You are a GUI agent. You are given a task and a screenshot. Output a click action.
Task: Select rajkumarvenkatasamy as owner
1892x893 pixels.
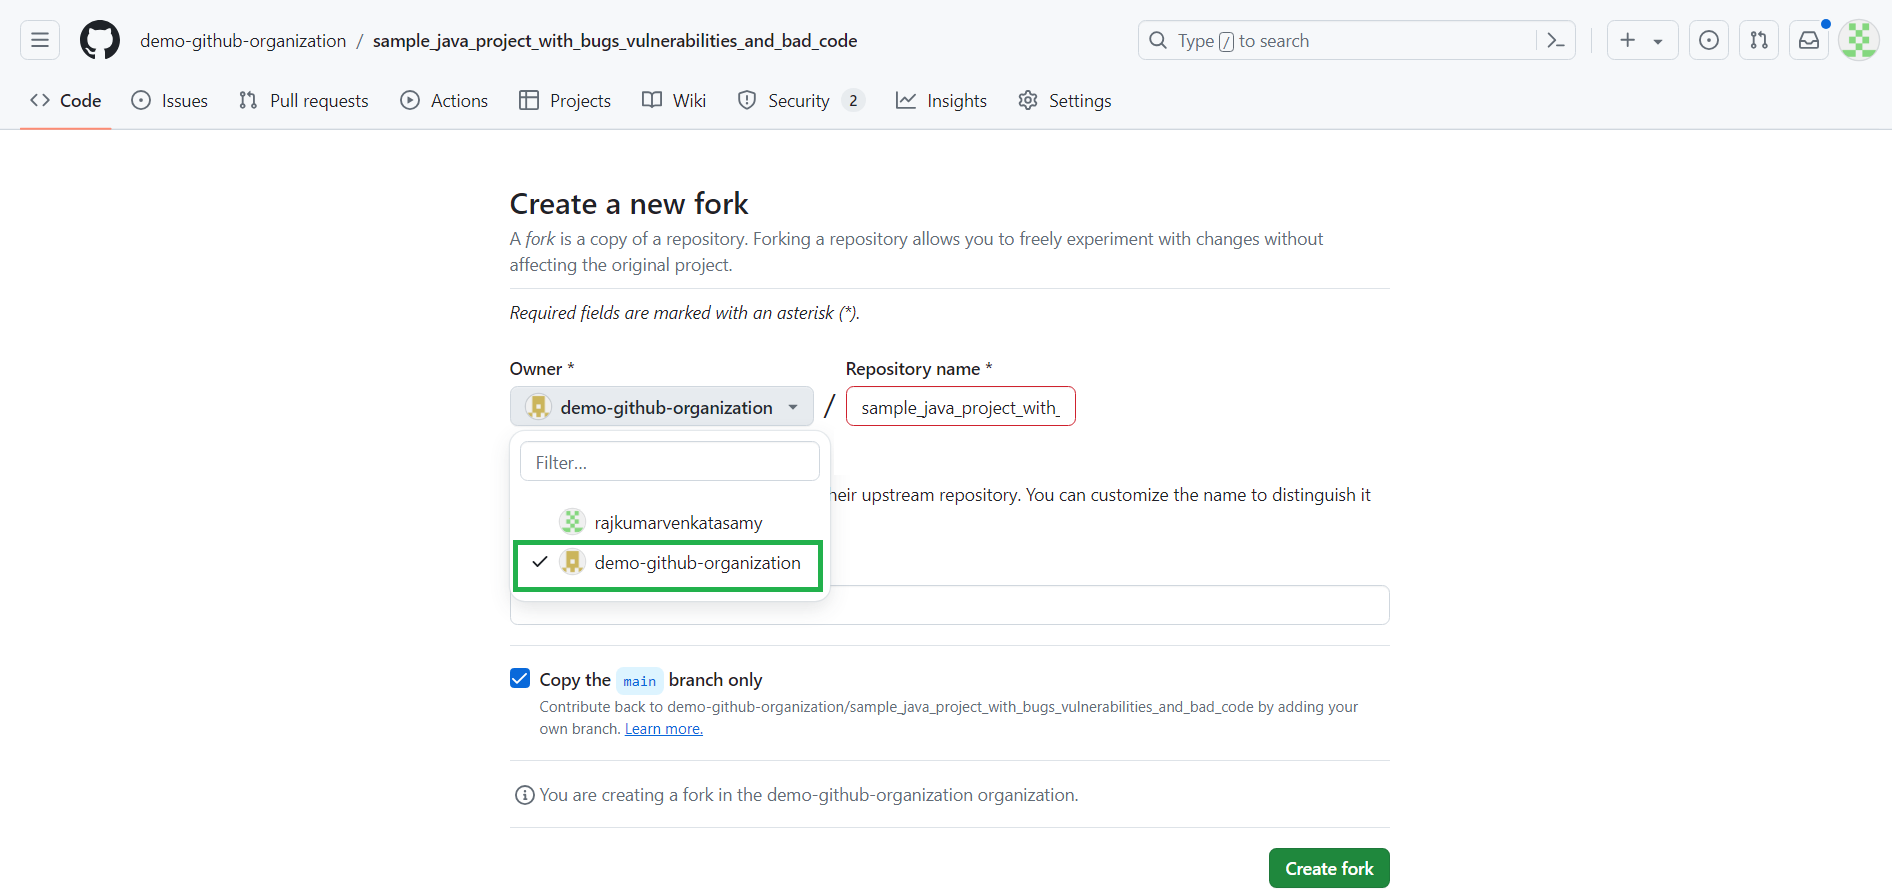click(670, 522)
